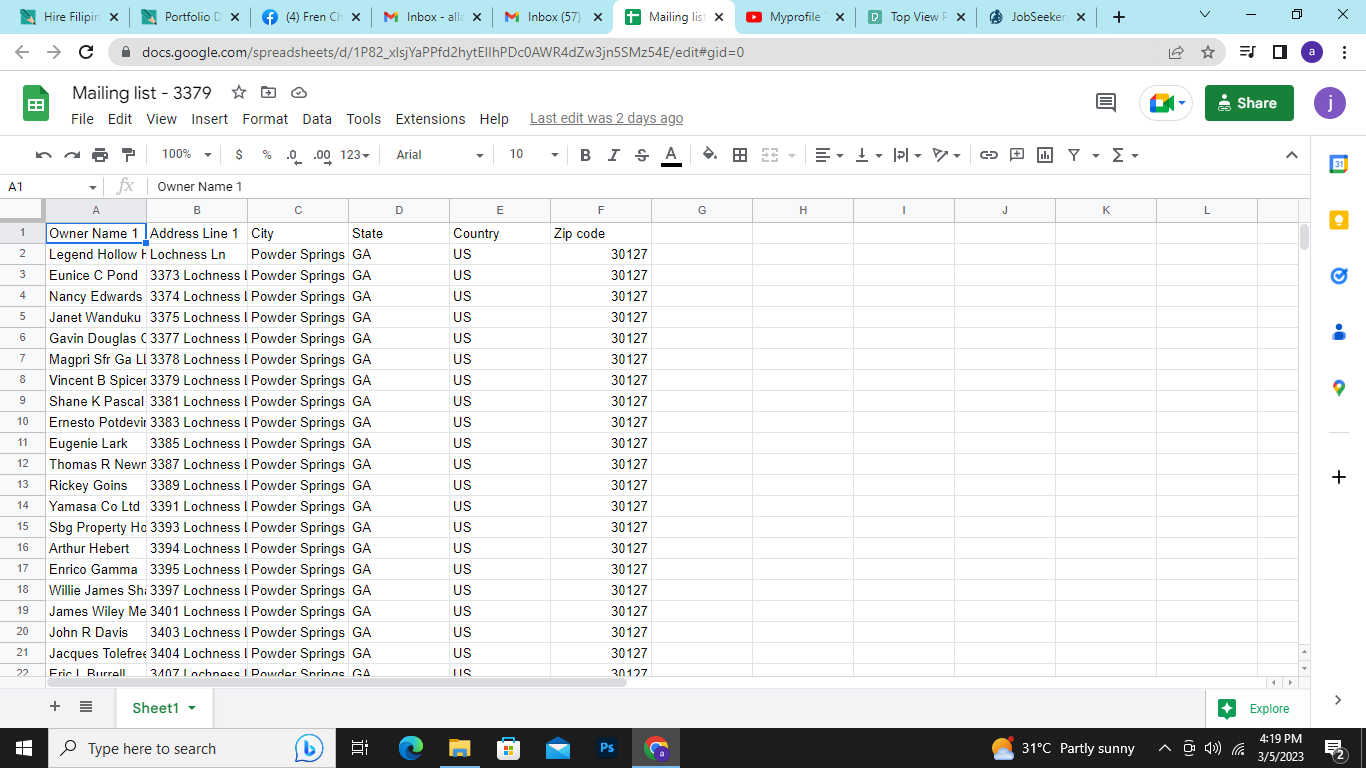The image size is (1366, 768).
Task: Star the Mailing list document
Action: pos(239,92)
